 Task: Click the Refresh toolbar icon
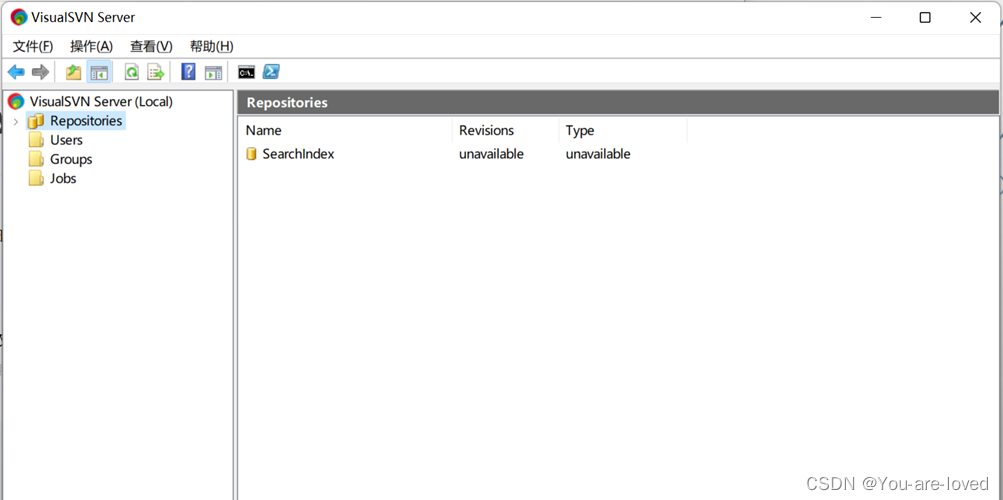pyautogui.click(x=132, y=72)
